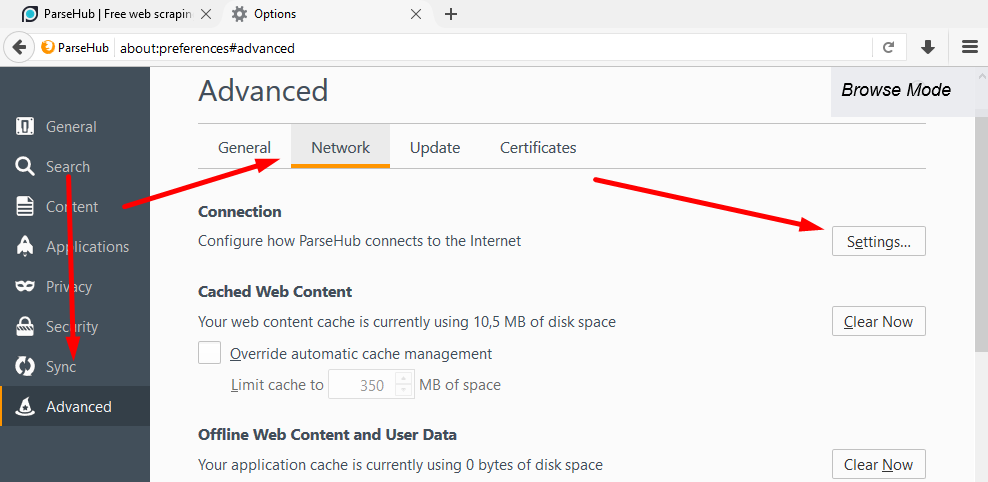
Task: Click the Connection section heading
Action: [x=239, y=212]
